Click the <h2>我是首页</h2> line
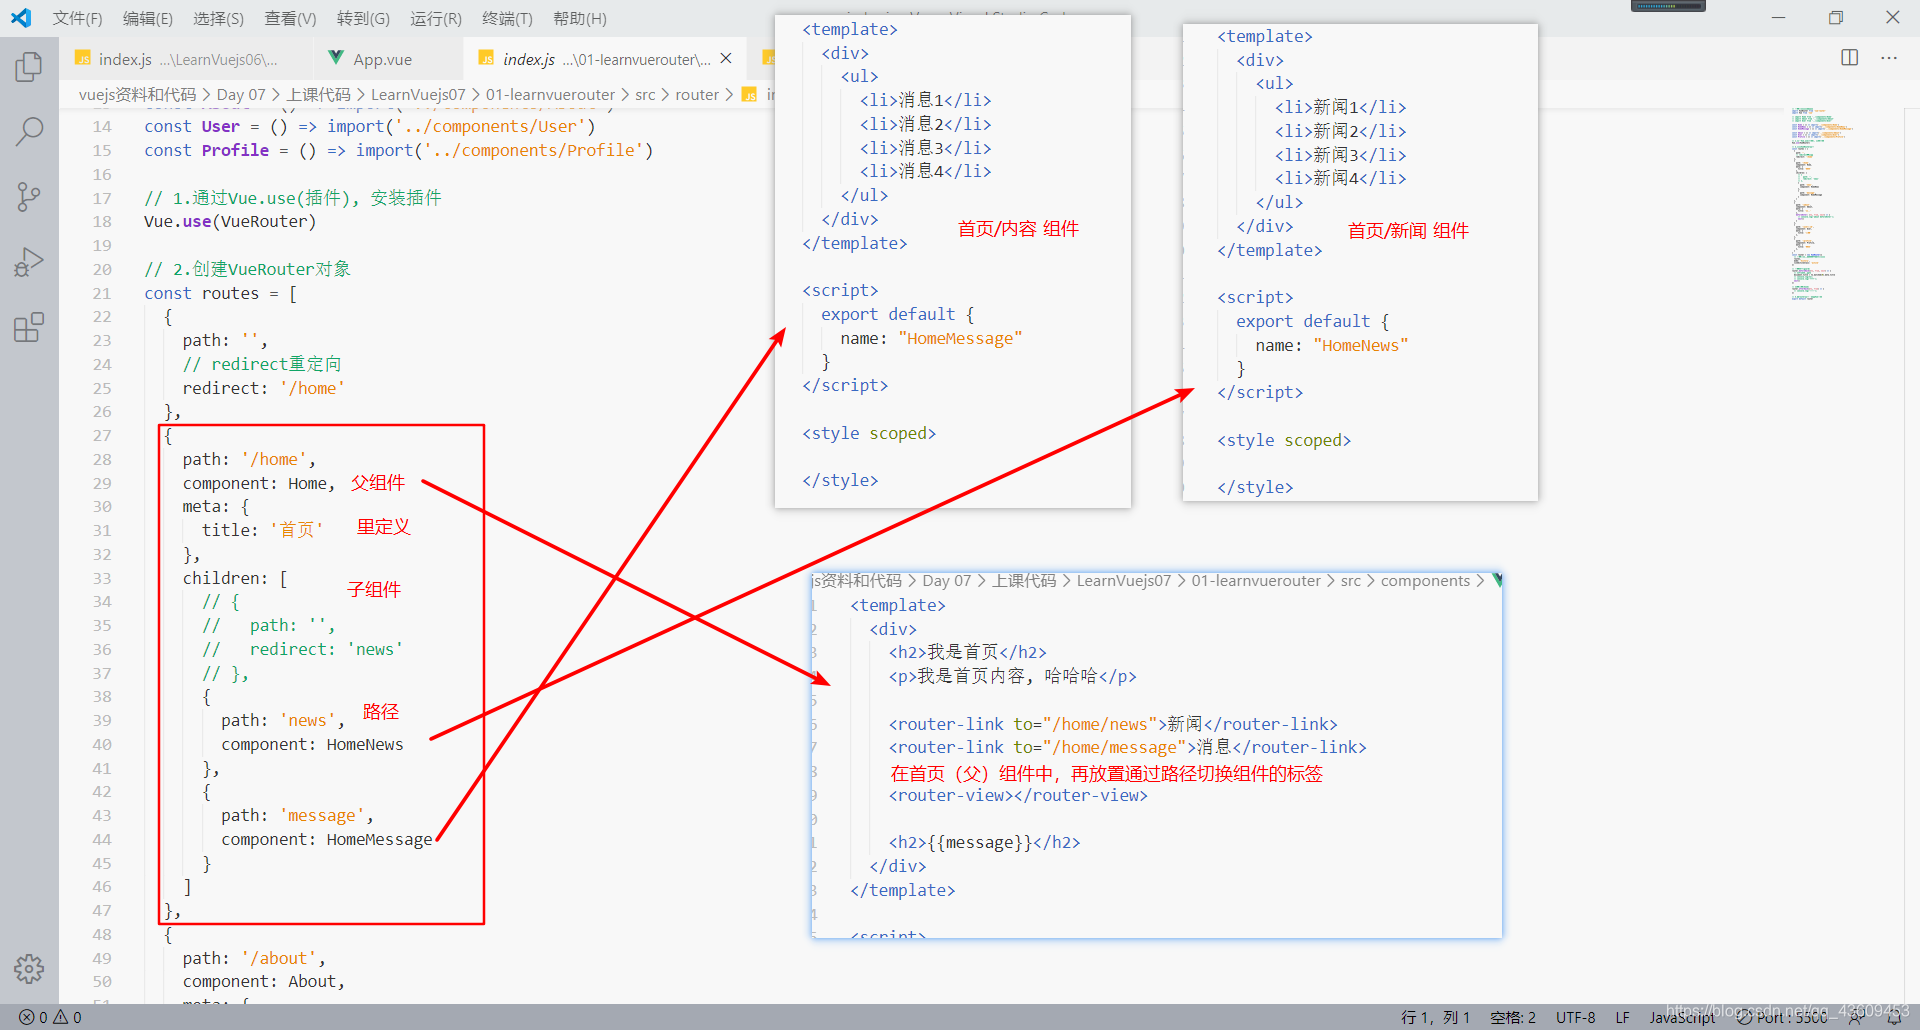 click(968, 653)
